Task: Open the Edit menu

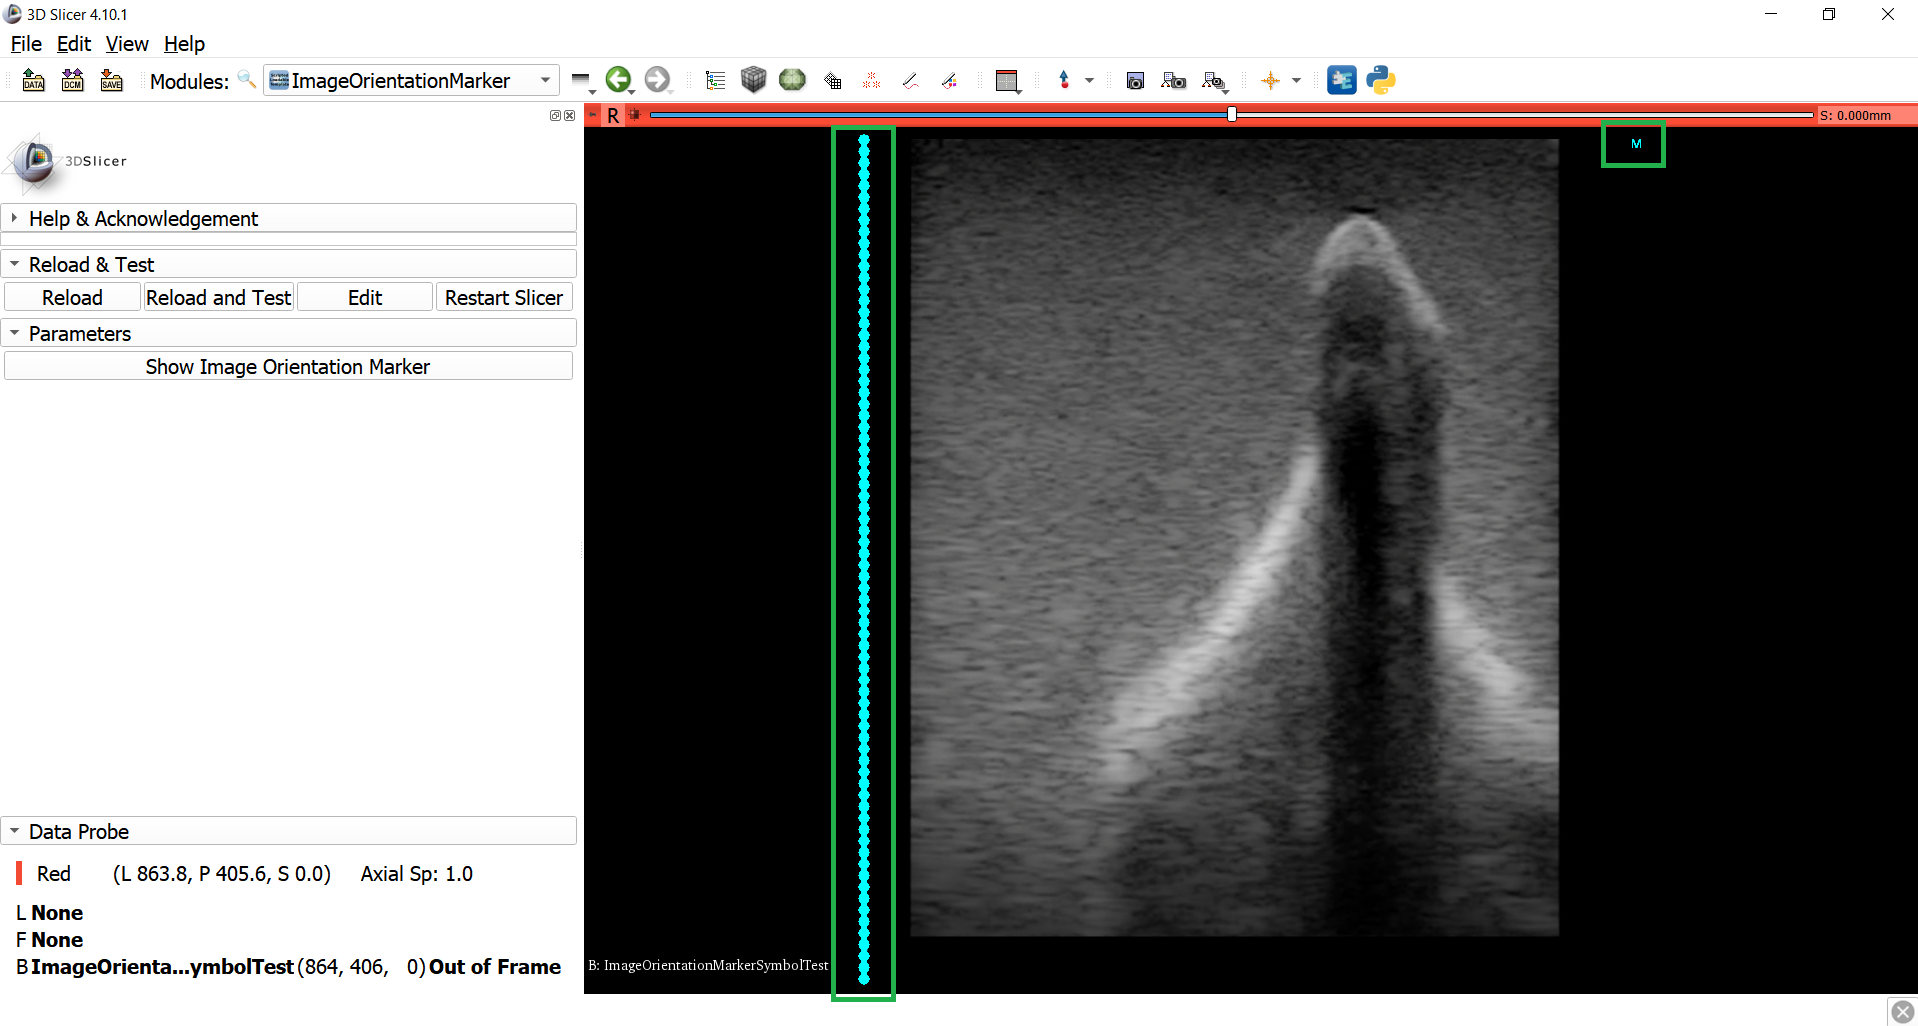Action: pyautogui.click(x=73, y=44)
